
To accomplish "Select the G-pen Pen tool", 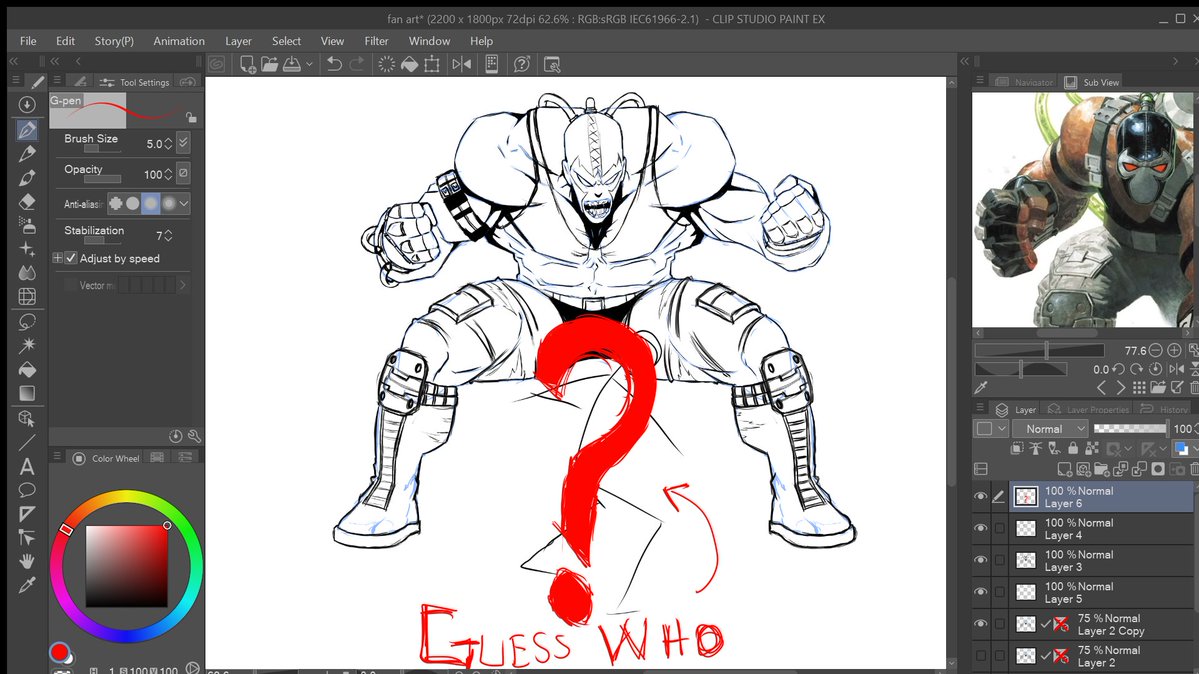I will pyautogui.click(x=27, y=129).
